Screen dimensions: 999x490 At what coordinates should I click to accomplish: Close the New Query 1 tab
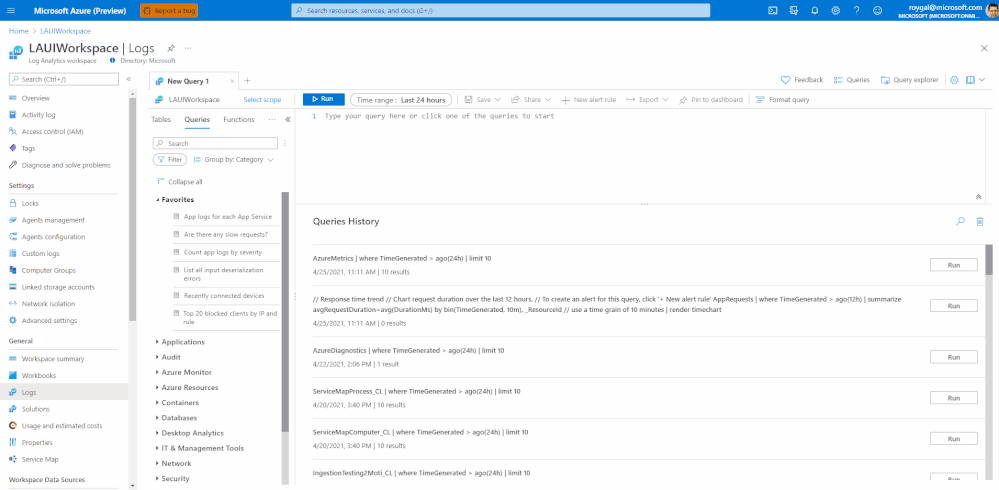pyautogui.click(x=231, y=81)
